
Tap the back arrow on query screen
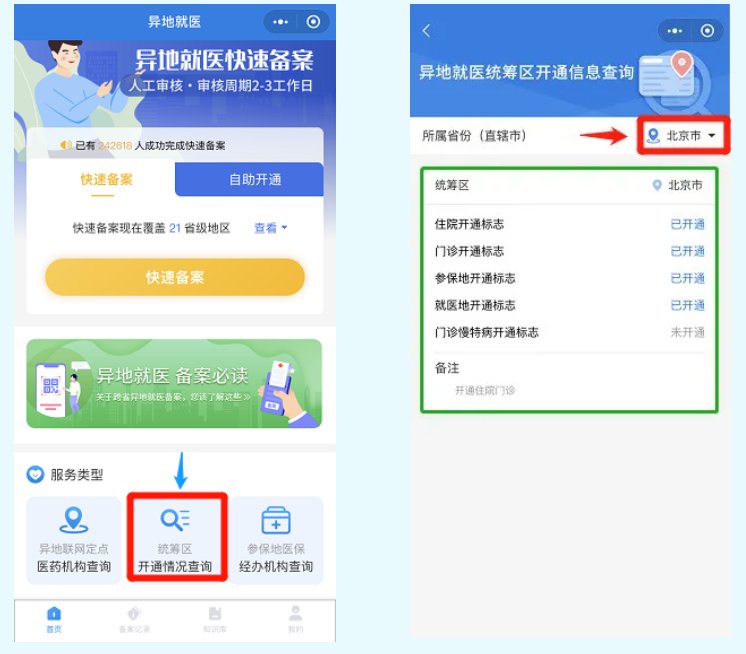click(x=426, y=31)
